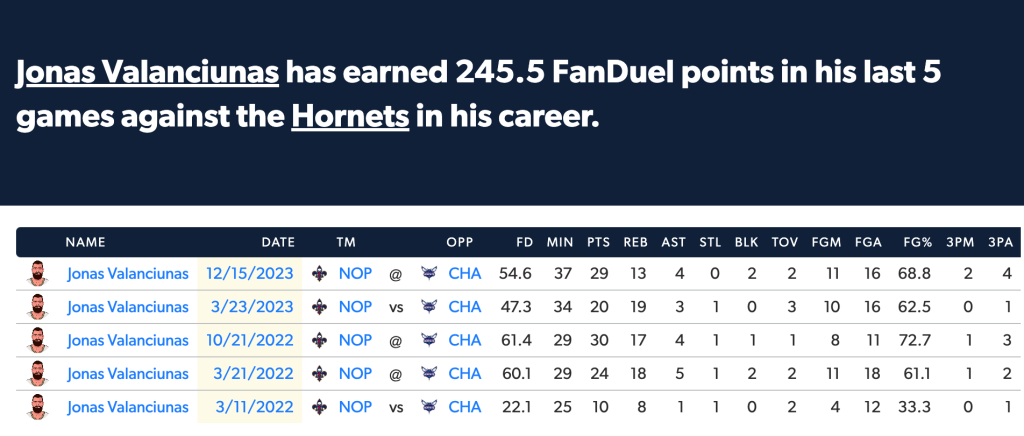Click Pelicans logo in 3/23/2023 row
This screenshot has width=1024, height=436.
(319, 307)
